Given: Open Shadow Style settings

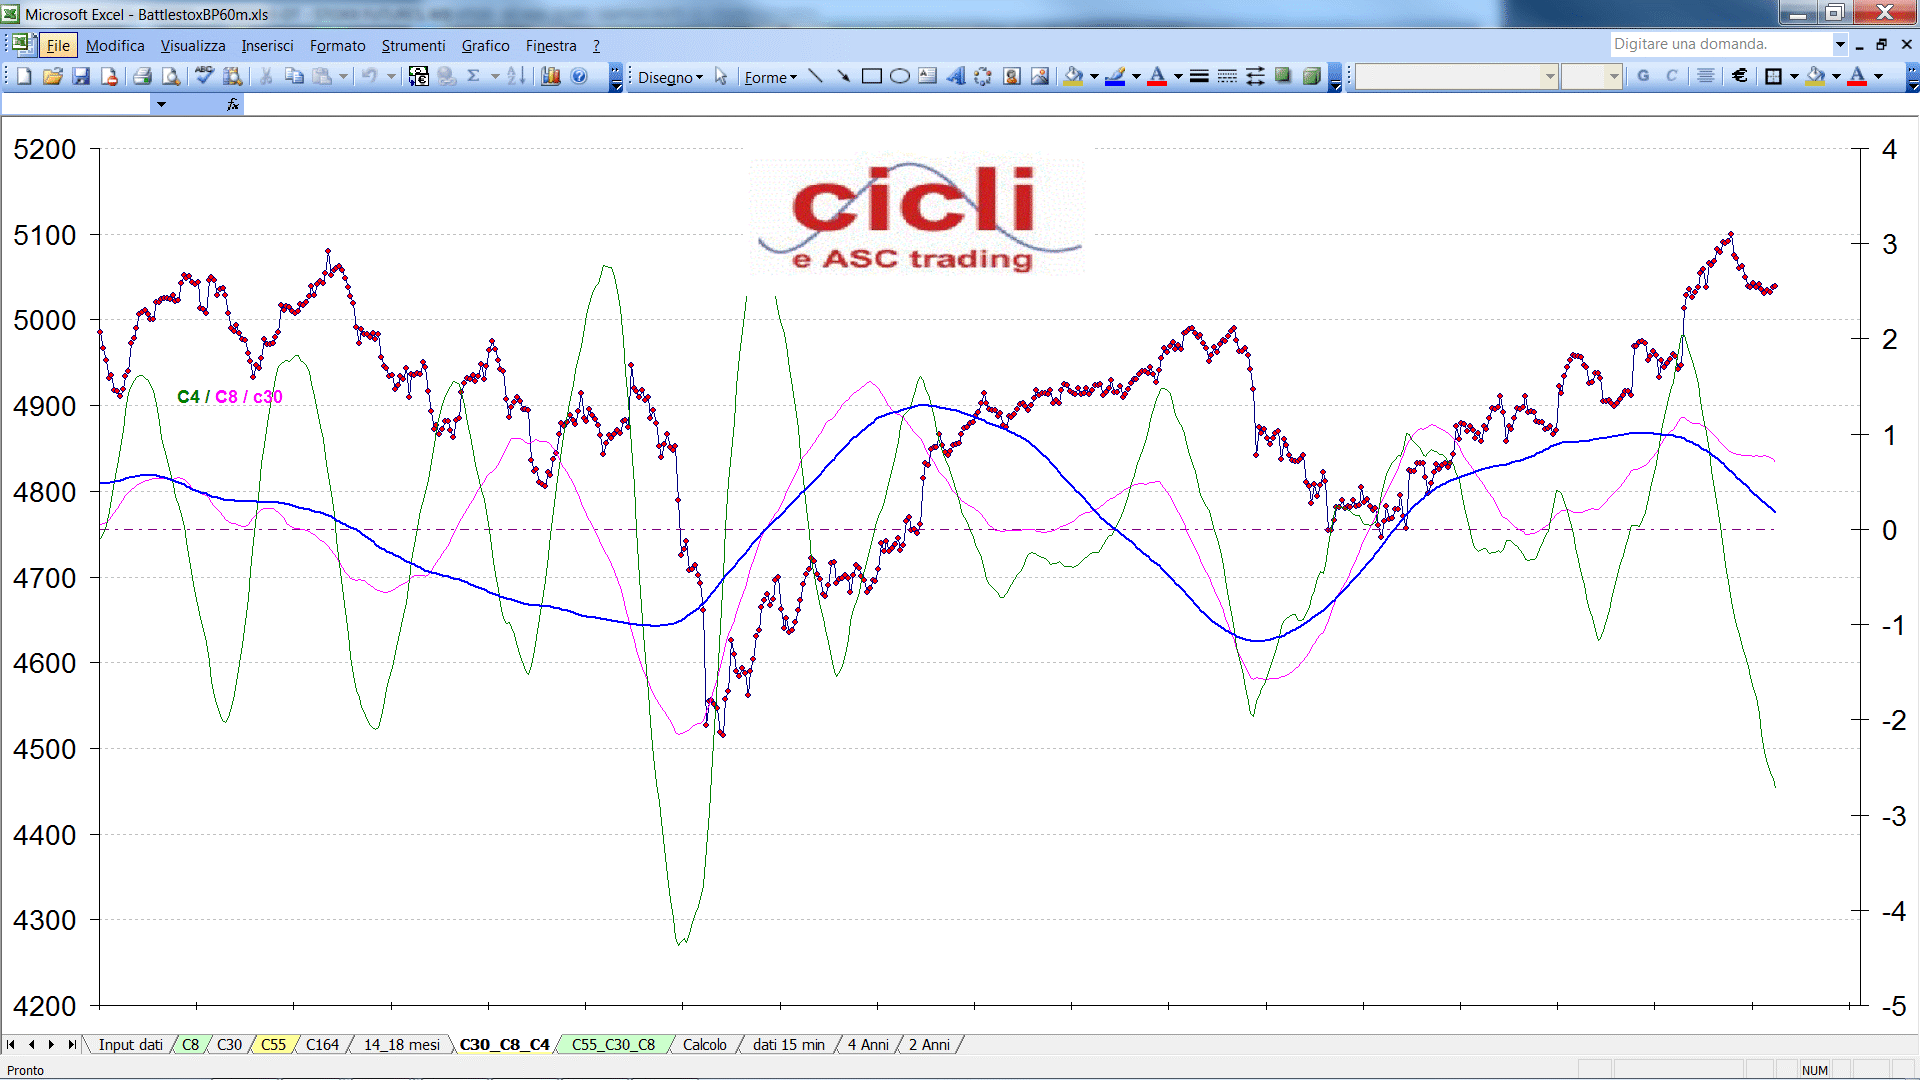Looking at the screenshot, I should (x=1283, y=76).
